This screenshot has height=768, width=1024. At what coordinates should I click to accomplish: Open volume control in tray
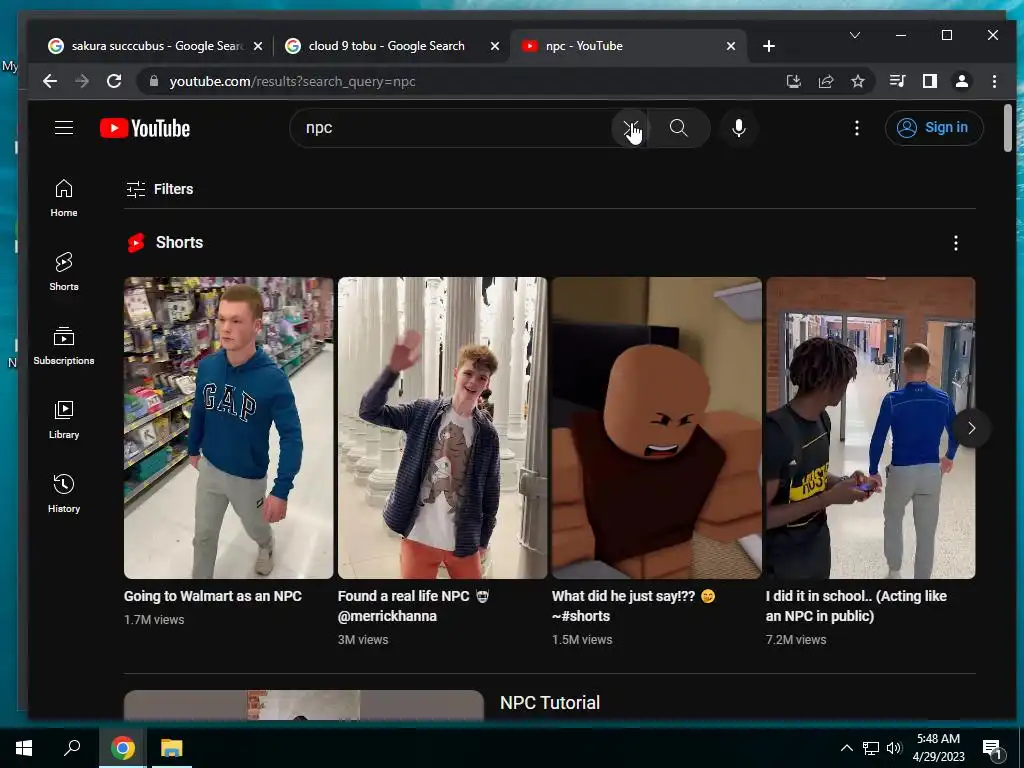coord(895,748)
